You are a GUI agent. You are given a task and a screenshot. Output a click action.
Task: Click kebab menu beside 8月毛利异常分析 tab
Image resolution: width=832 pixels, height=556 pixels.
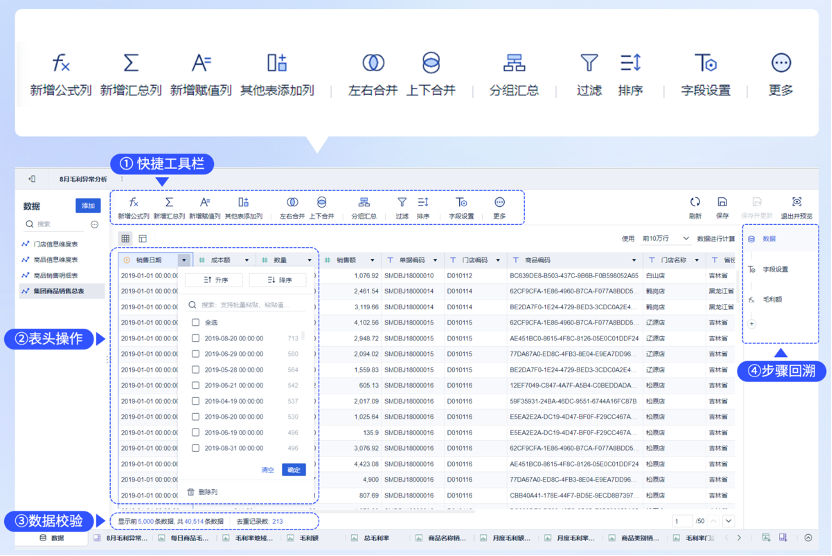122,179
